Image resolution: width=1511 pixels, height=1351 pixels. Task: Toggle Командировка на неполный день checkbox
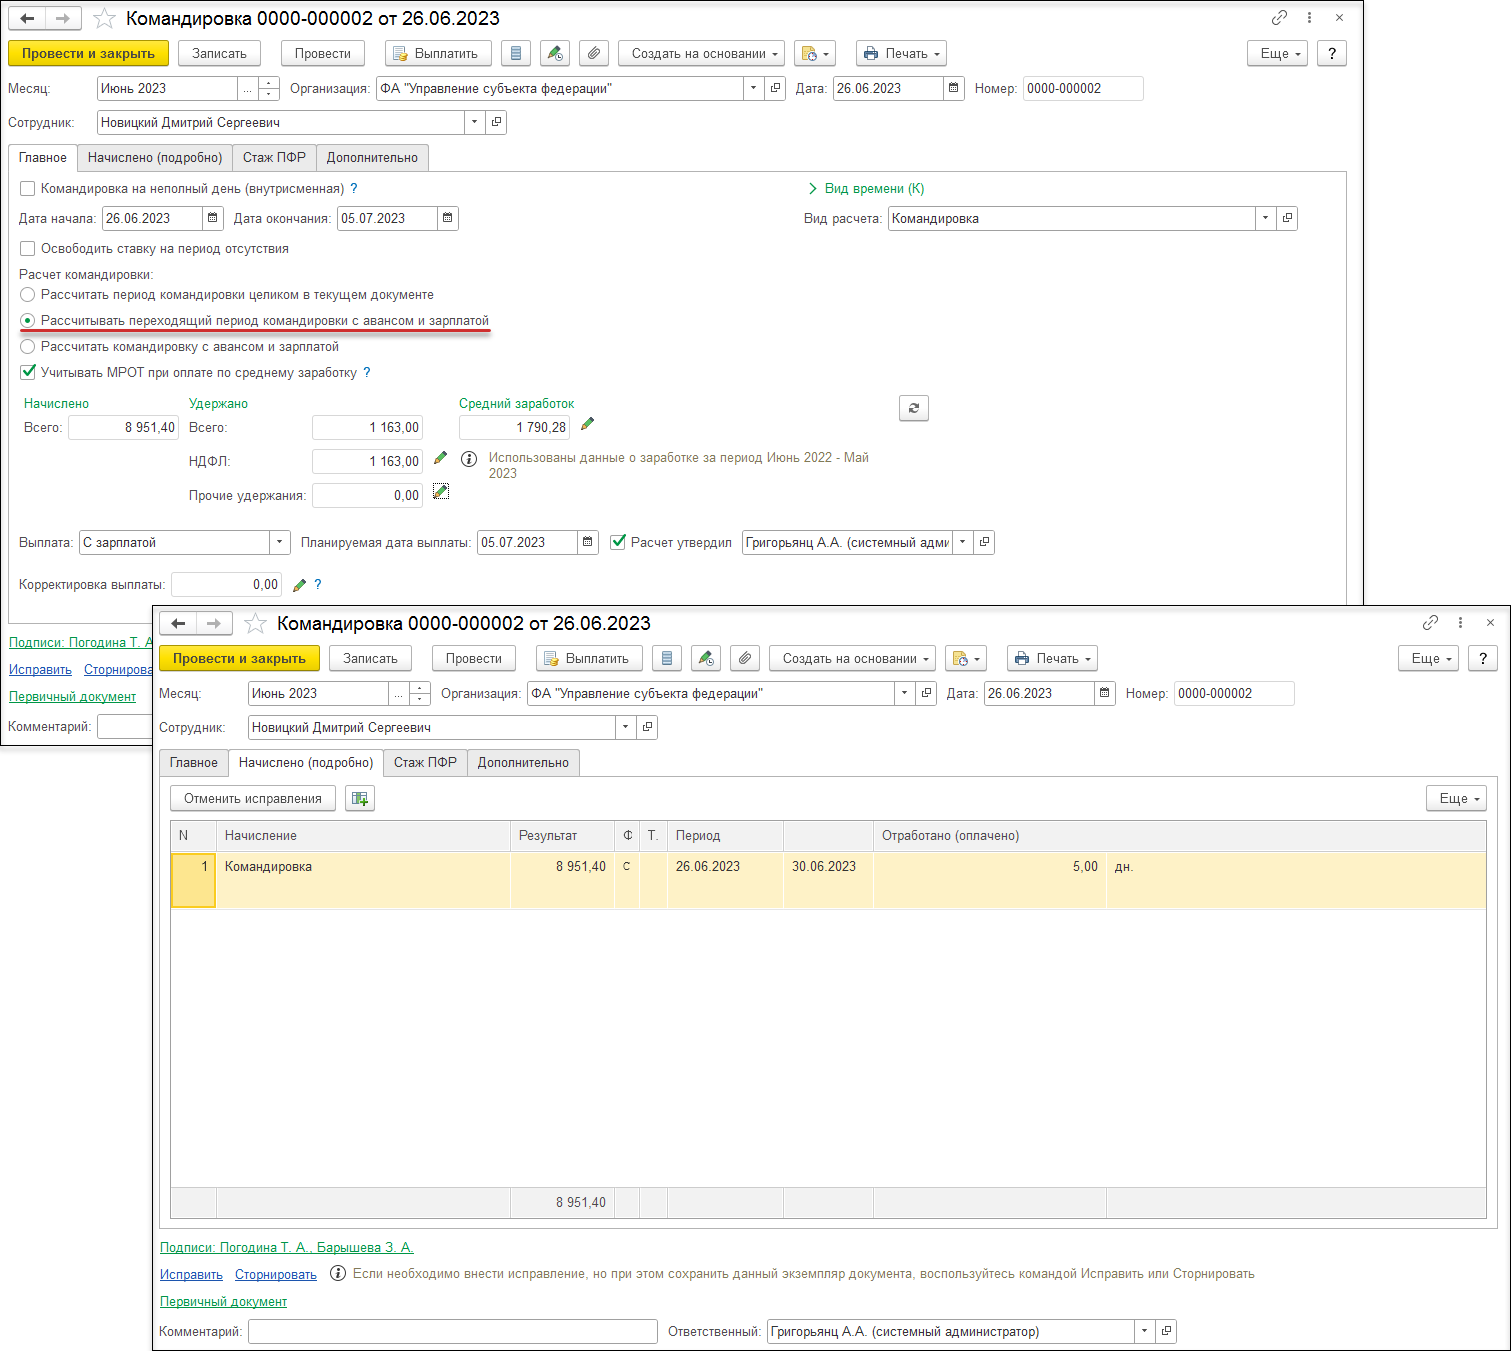click(x=28, y=188)
